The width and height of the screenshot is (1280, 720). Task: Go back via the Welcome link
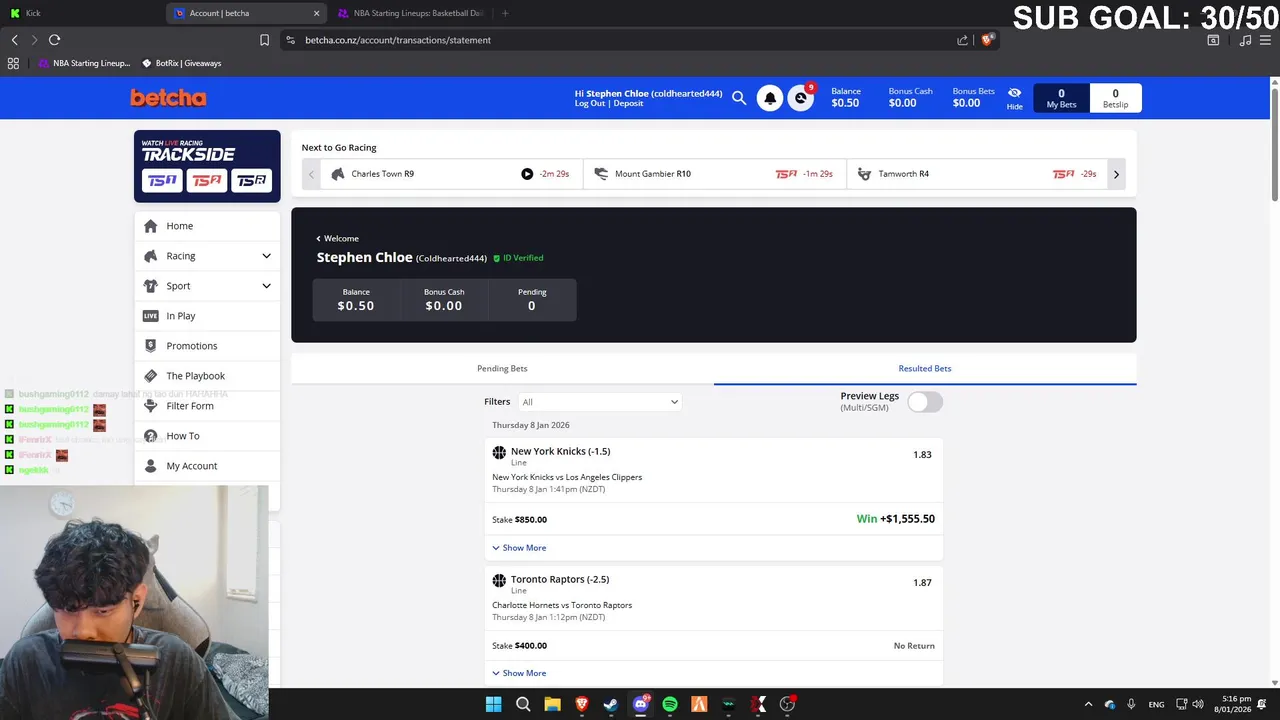click(x=337, y=238)
